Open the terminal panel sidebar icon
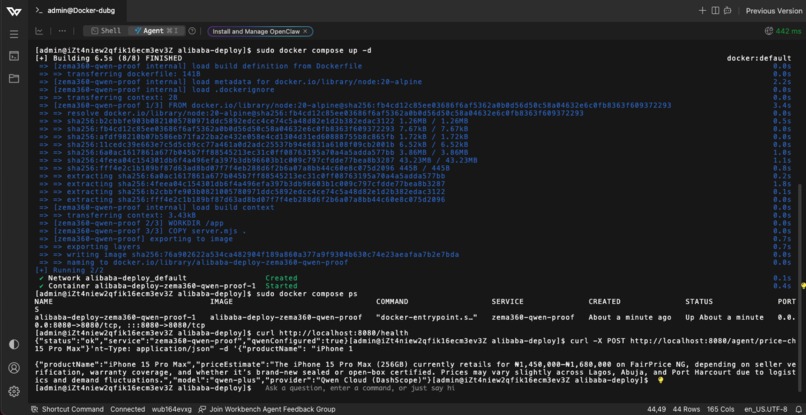The image size is (806, 415). 14,56
